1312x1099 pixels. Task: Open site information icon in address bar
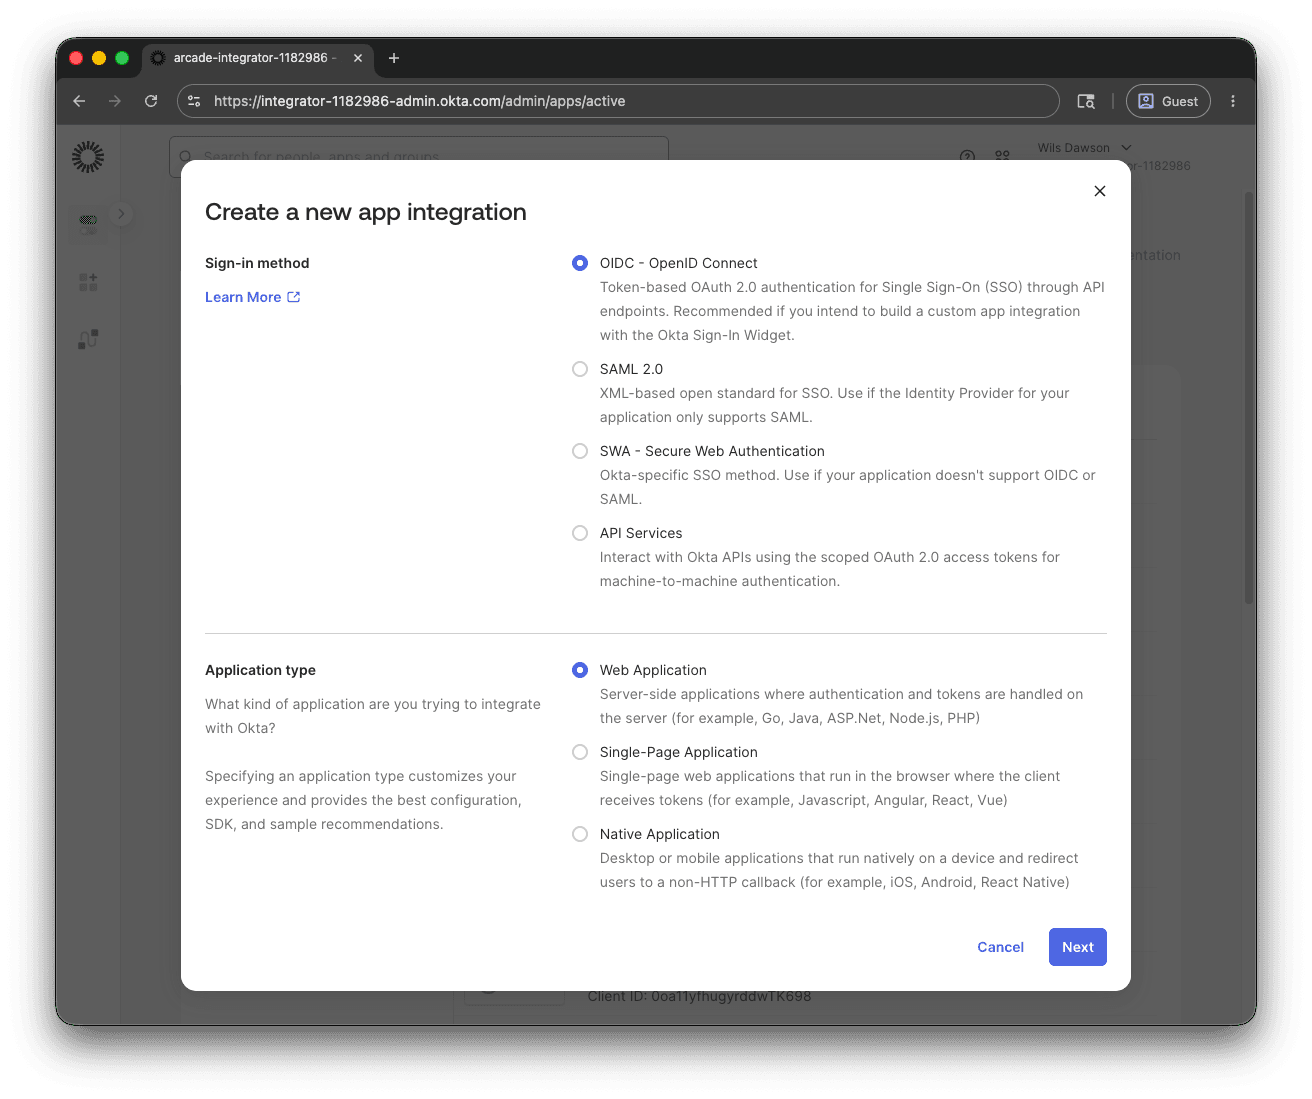point(194,101)
